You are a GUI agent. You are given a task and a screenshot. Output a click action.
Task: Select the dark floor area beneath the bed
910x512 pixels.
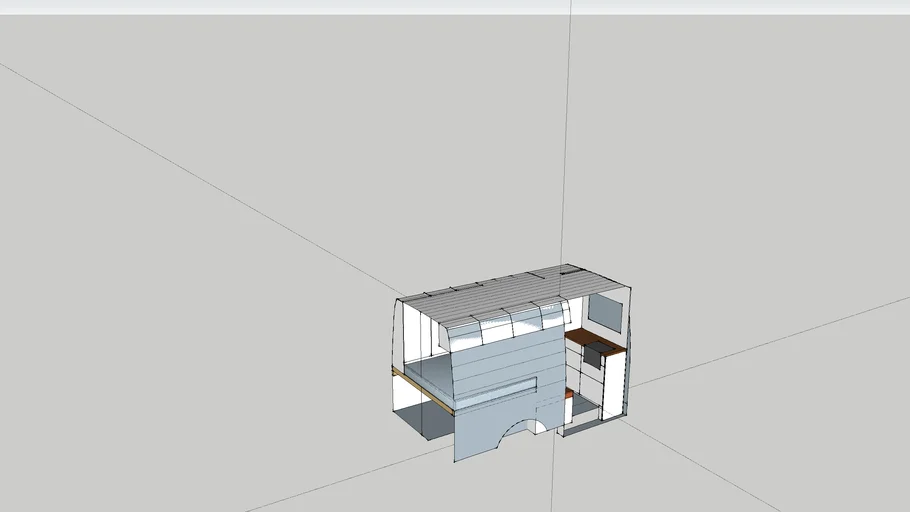(423, 418)
